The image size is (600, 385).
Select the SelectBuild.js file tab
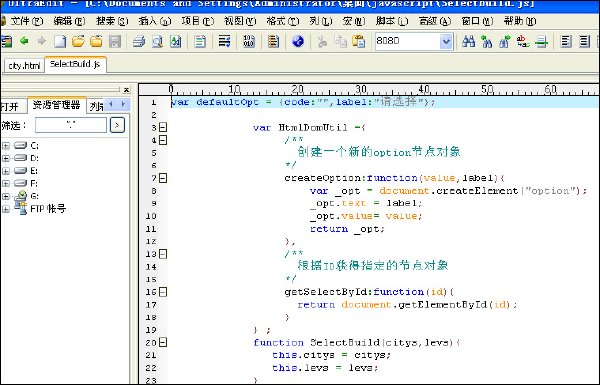click(x=75, y=64)
